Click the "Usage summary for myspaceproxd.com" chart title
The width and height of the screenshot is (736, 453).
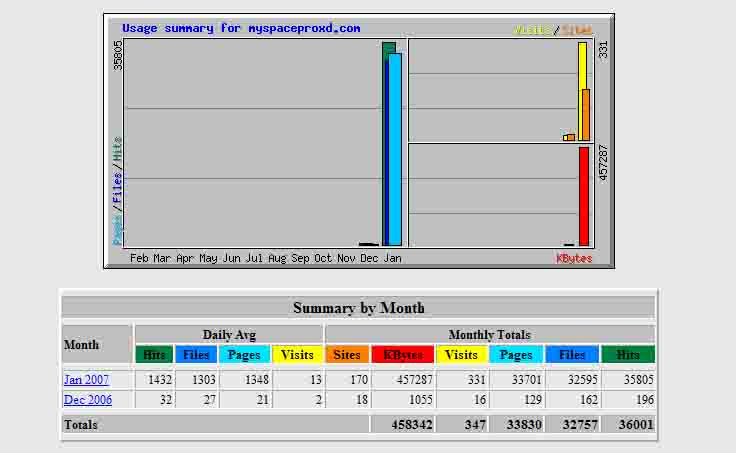click(x=241, y=29)
